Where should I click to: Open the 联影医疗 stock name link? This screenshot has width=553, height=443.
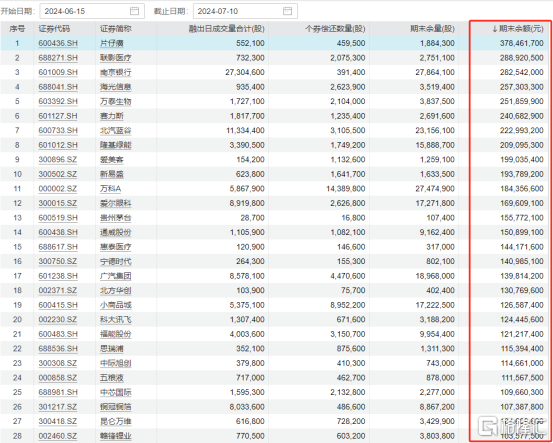pyautogui.click(x=115, y=58)
